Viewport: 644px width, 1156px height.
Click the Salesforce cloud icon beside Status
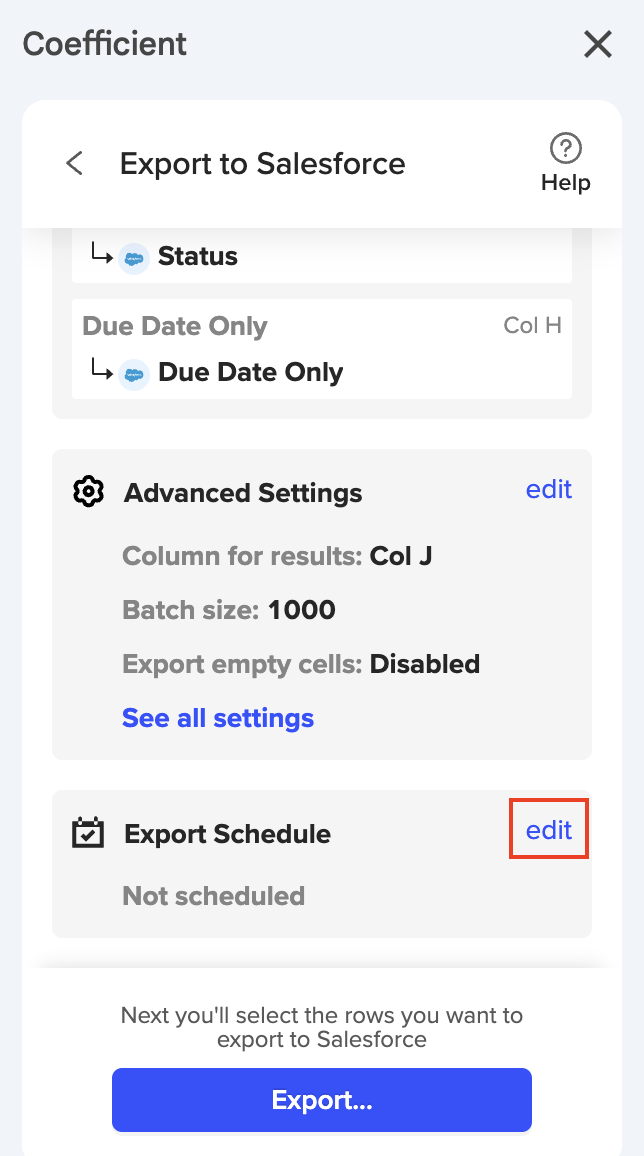click(135, 256)
